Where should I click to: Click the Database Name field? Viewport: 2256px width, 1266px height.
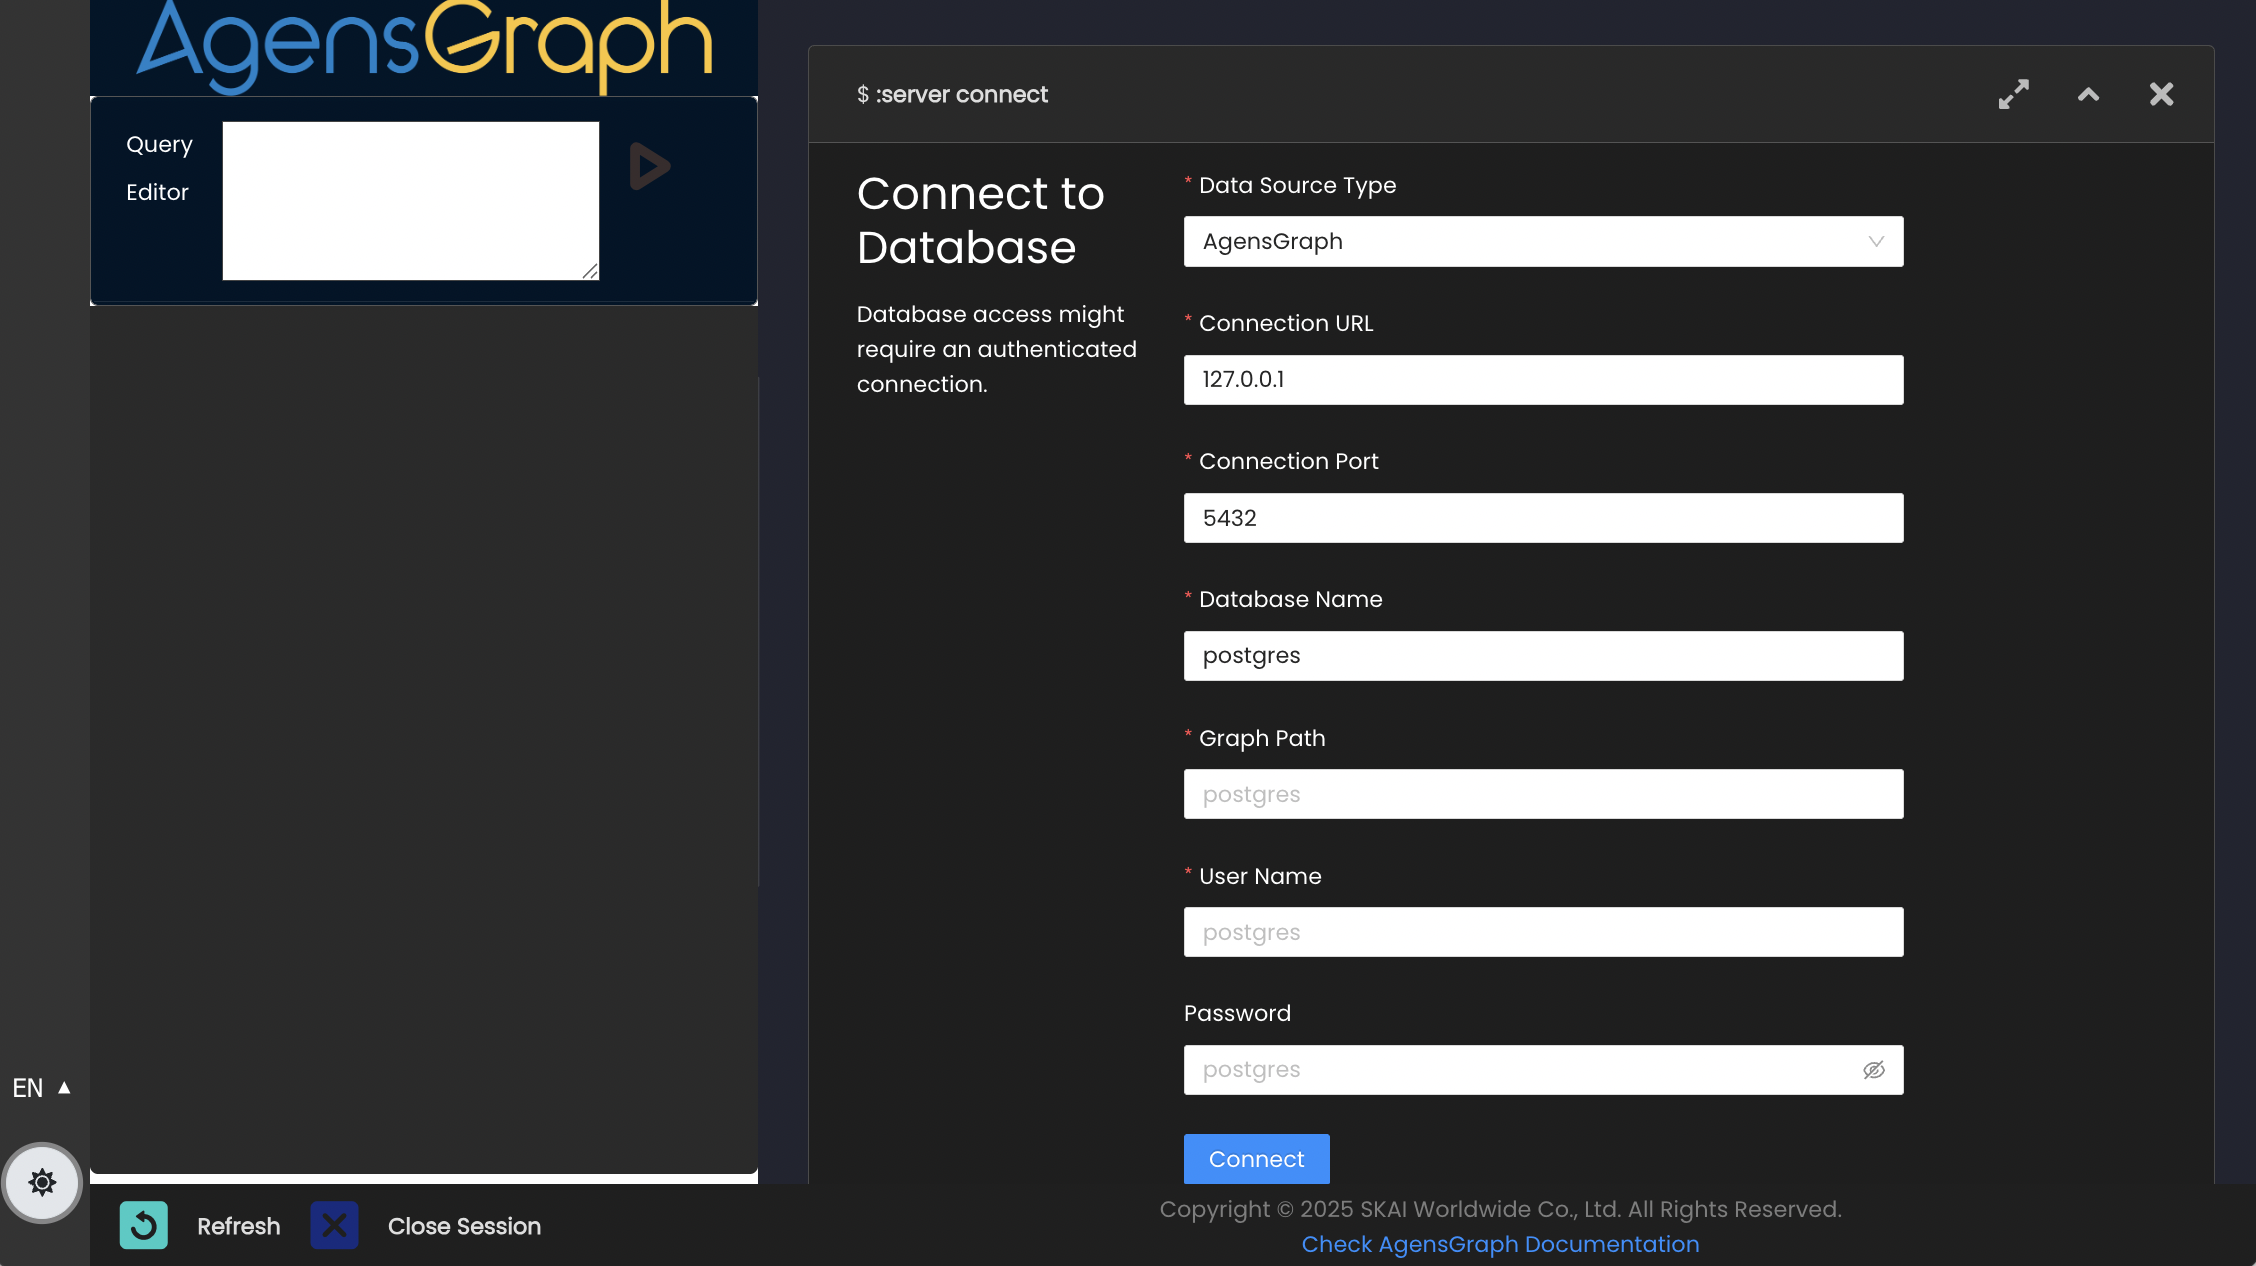point(1543,656)
